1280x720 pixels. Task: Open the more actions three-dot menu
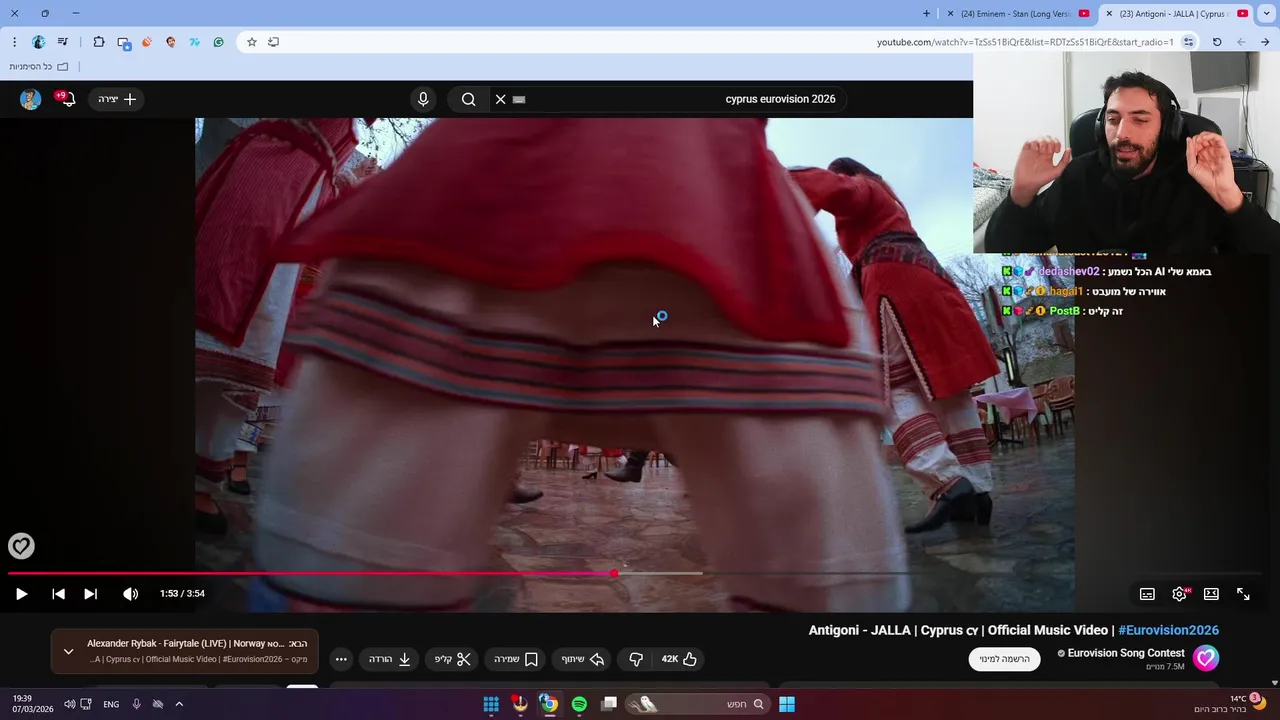click(x=341, y=659)
